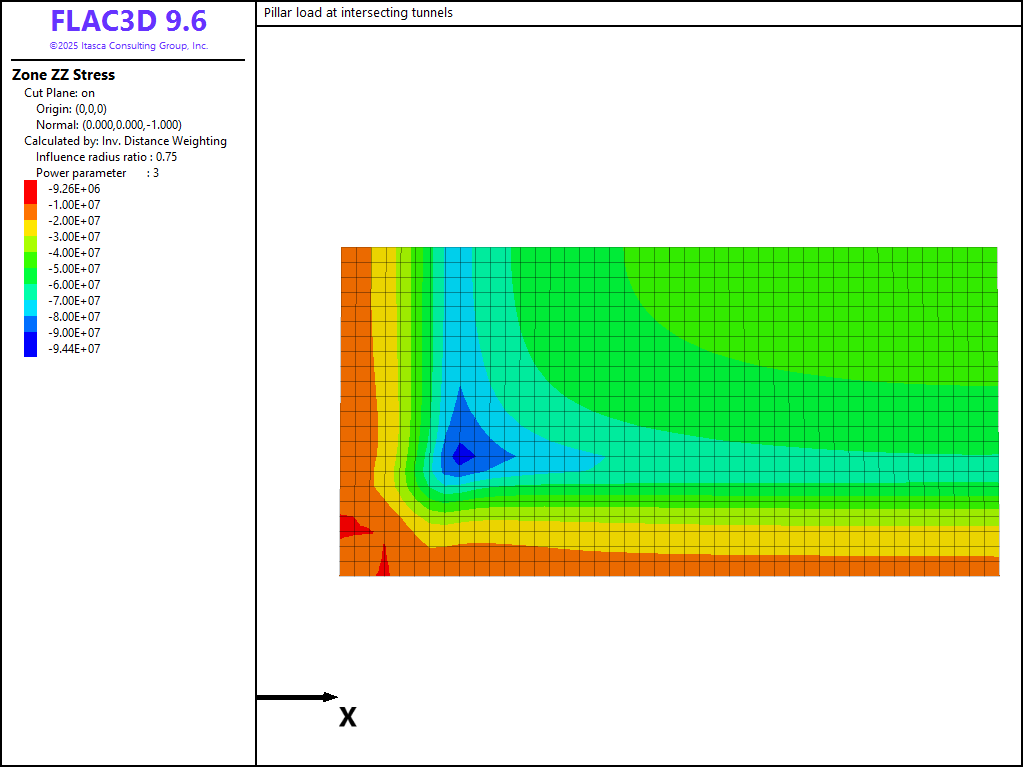Click the red zone on the left model edge

click(x=350, y=527)
